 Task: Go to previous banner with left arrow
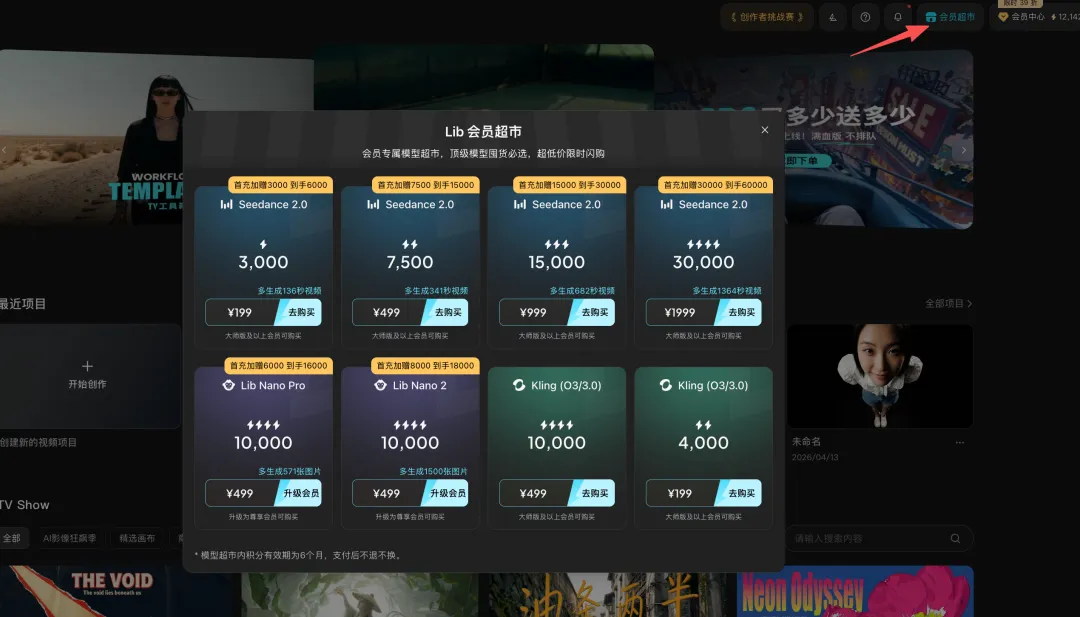click(x=4, y=149)
